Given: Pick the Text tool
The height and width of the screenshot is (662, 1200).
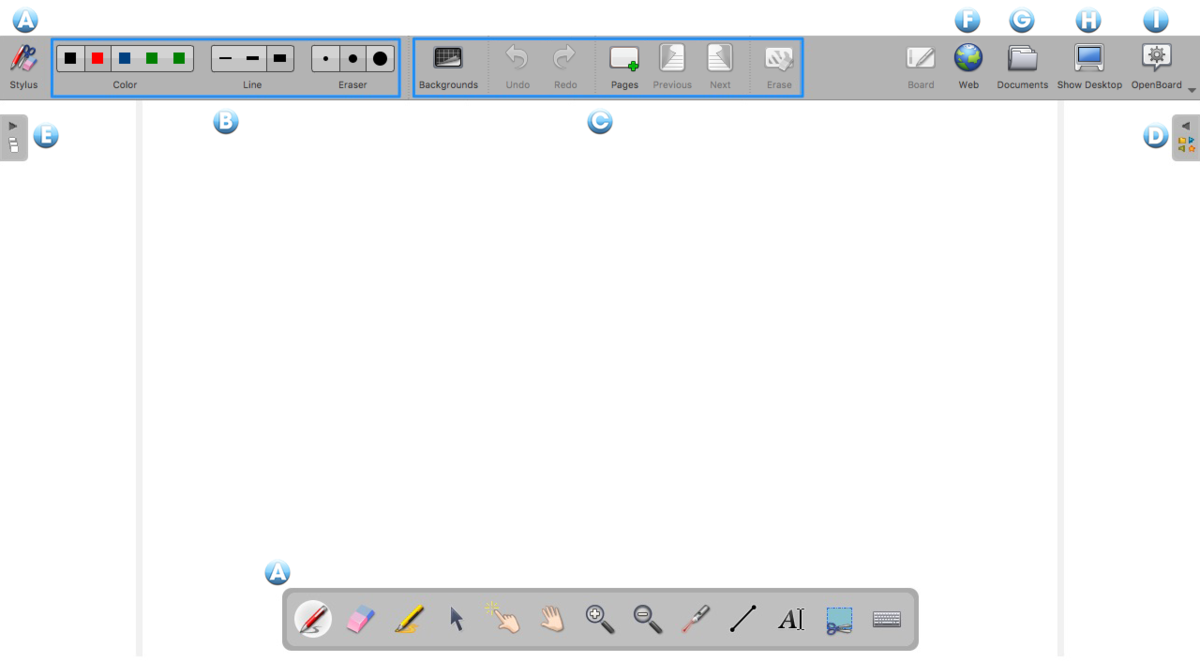Looking at the screenshot, I should click(791, 620).
